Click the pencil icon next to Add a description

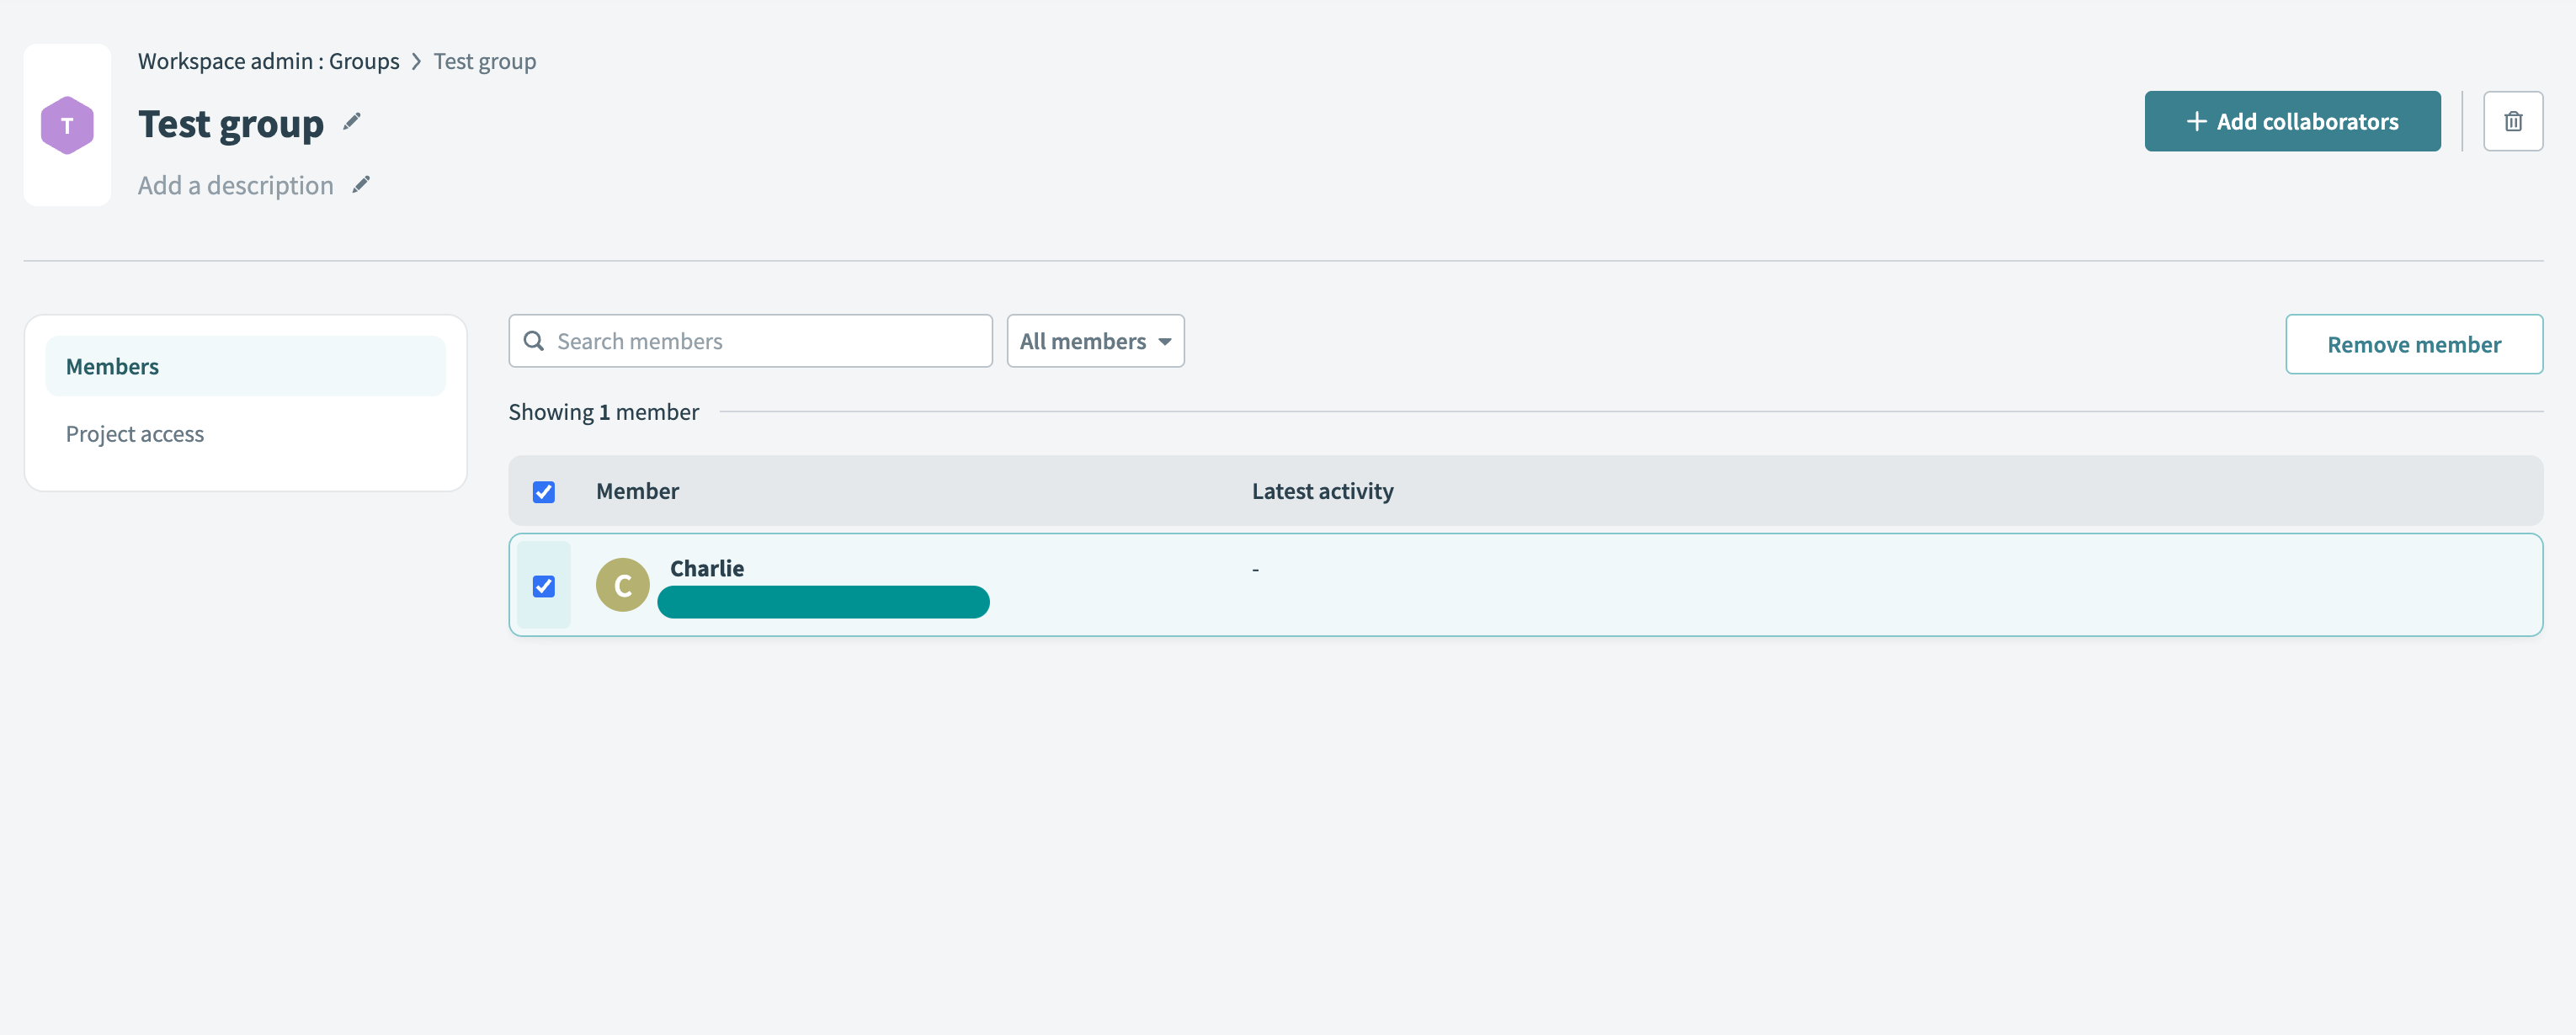361,185
